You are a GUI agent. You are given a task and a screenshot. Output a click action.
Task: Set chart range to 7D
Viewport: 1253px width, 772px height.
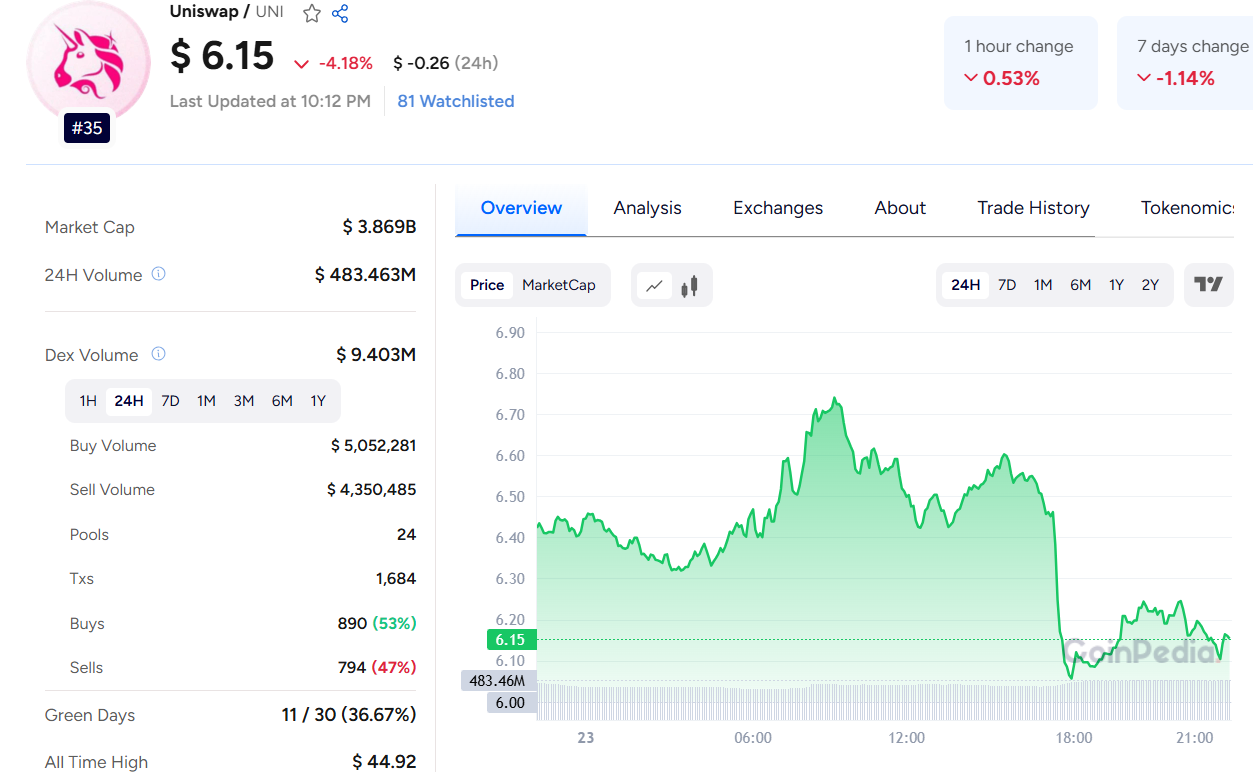click(x=1007, y=285)
